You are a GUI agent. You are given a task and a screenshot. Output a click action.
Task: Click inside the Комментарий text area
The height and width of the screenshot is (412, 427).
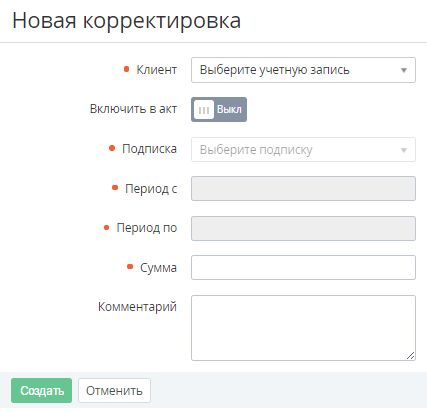pos(303,328)
